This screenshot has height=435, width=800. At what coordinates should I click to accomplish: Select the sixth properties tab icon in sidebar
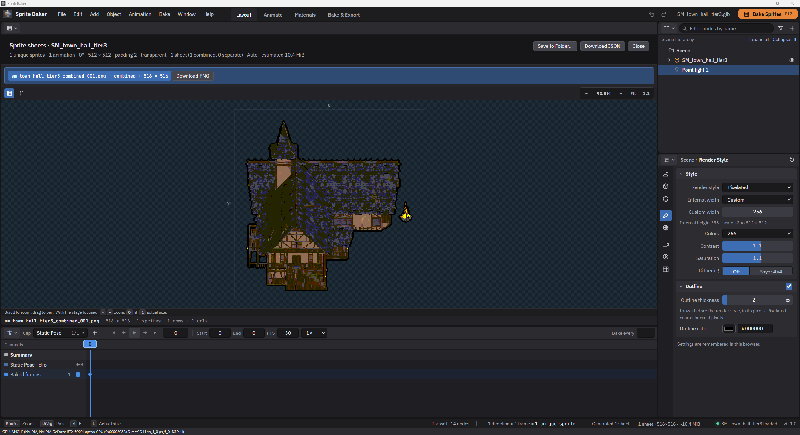click(x=665, y=245)
